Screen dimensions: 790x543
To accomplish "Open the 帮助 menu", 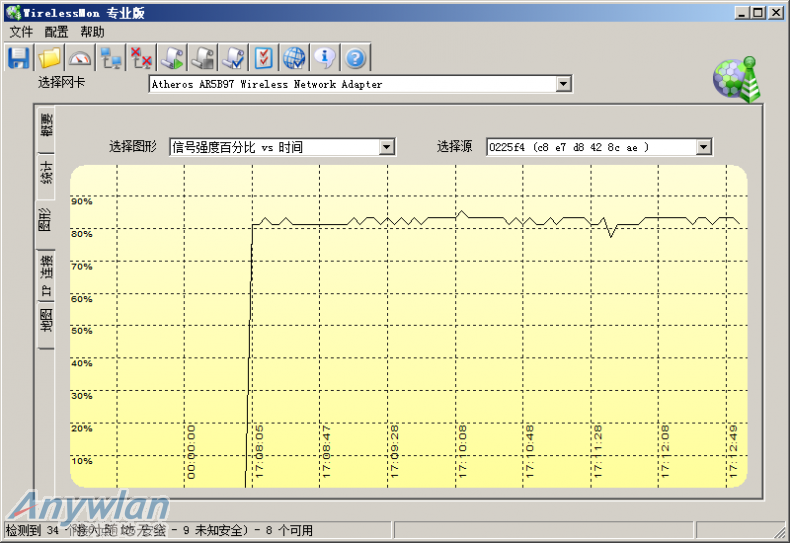I will 92,32.
